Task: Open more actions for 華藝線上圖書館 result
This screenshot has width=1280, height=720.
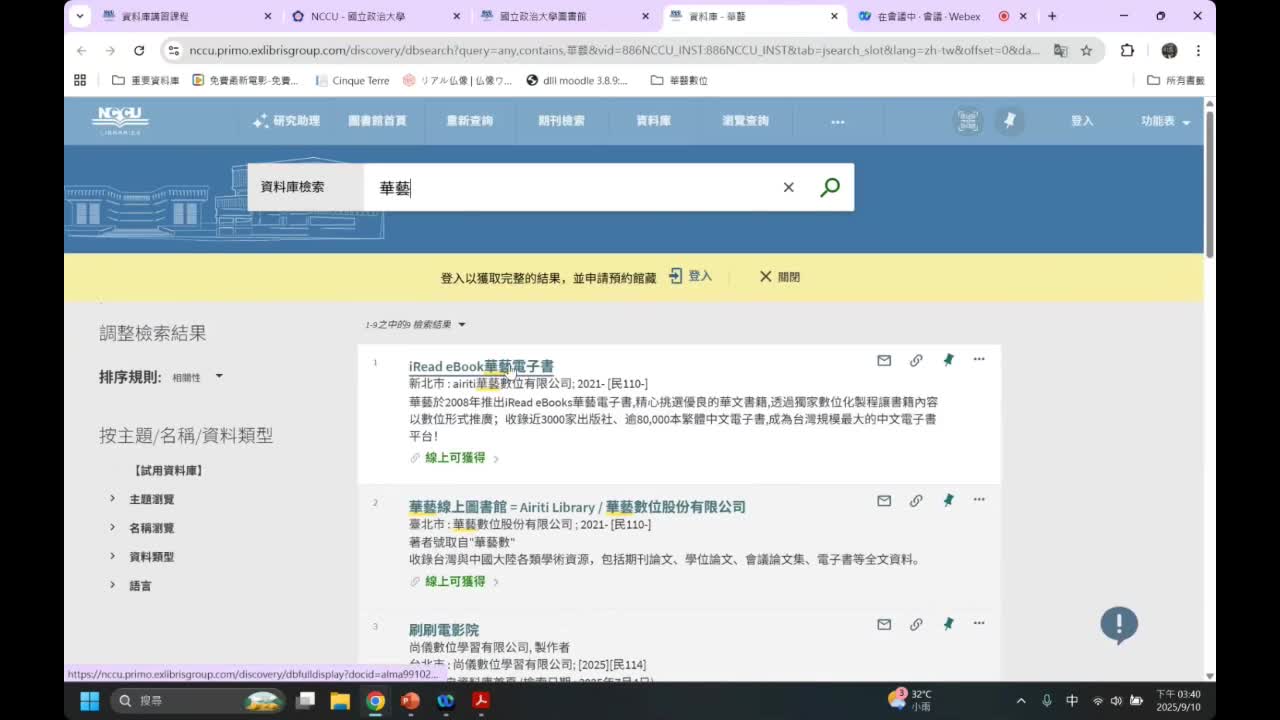Action: tap(978, 500)
